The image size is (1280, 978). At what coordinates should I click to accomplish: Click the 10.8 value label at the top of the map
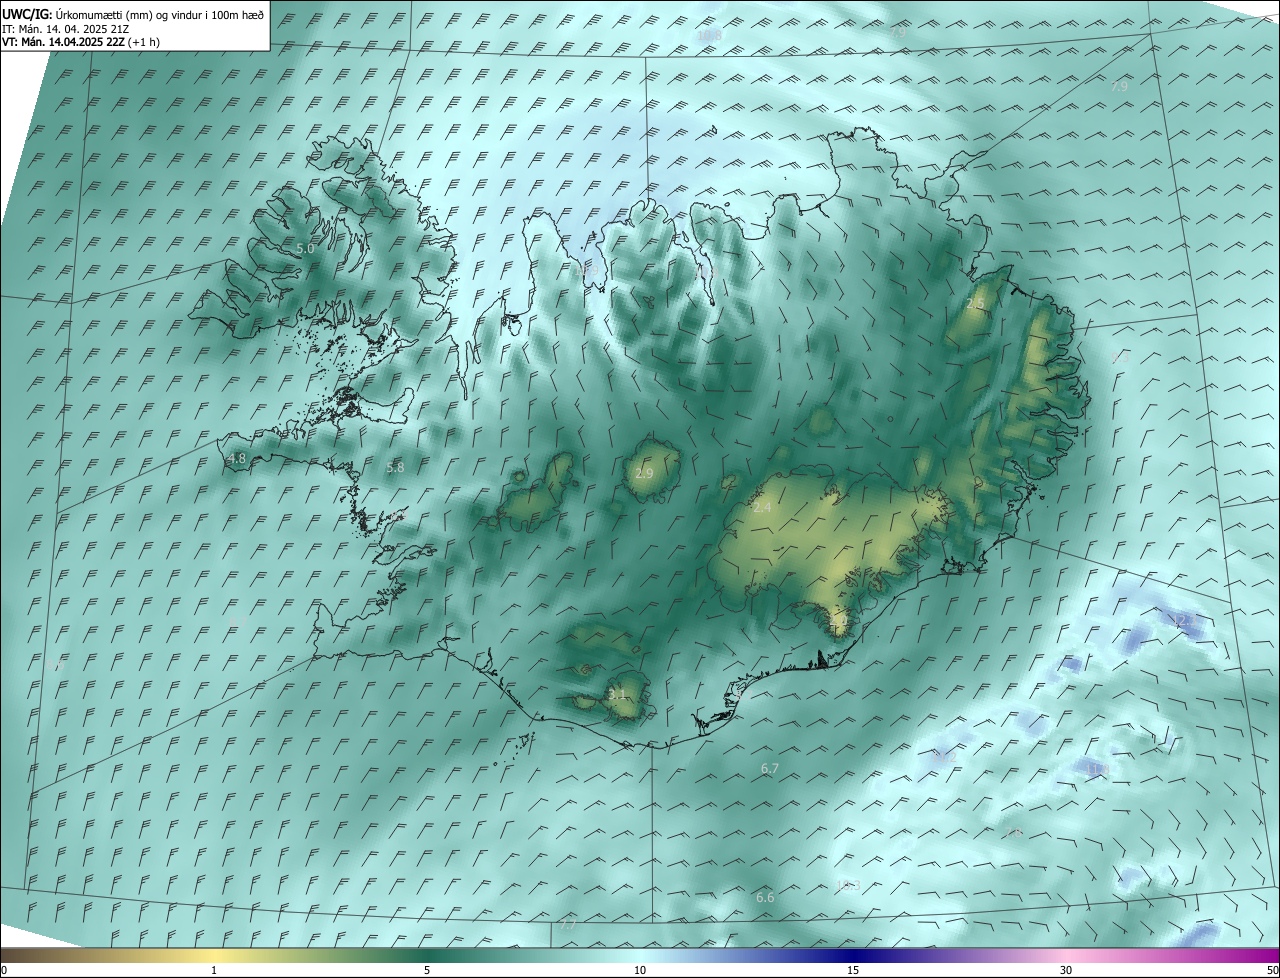[x=709, y=35]
